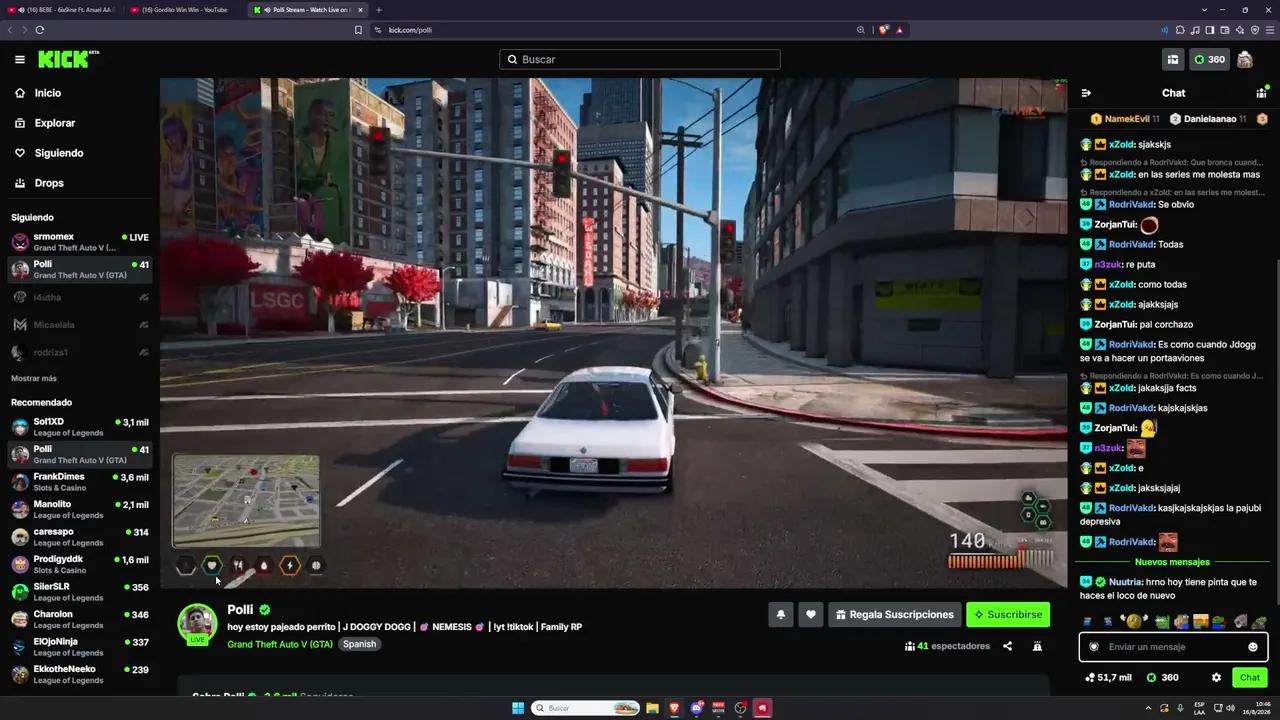
Task: Open the user profile avatar menu
Action: [x=1245, y=60]
